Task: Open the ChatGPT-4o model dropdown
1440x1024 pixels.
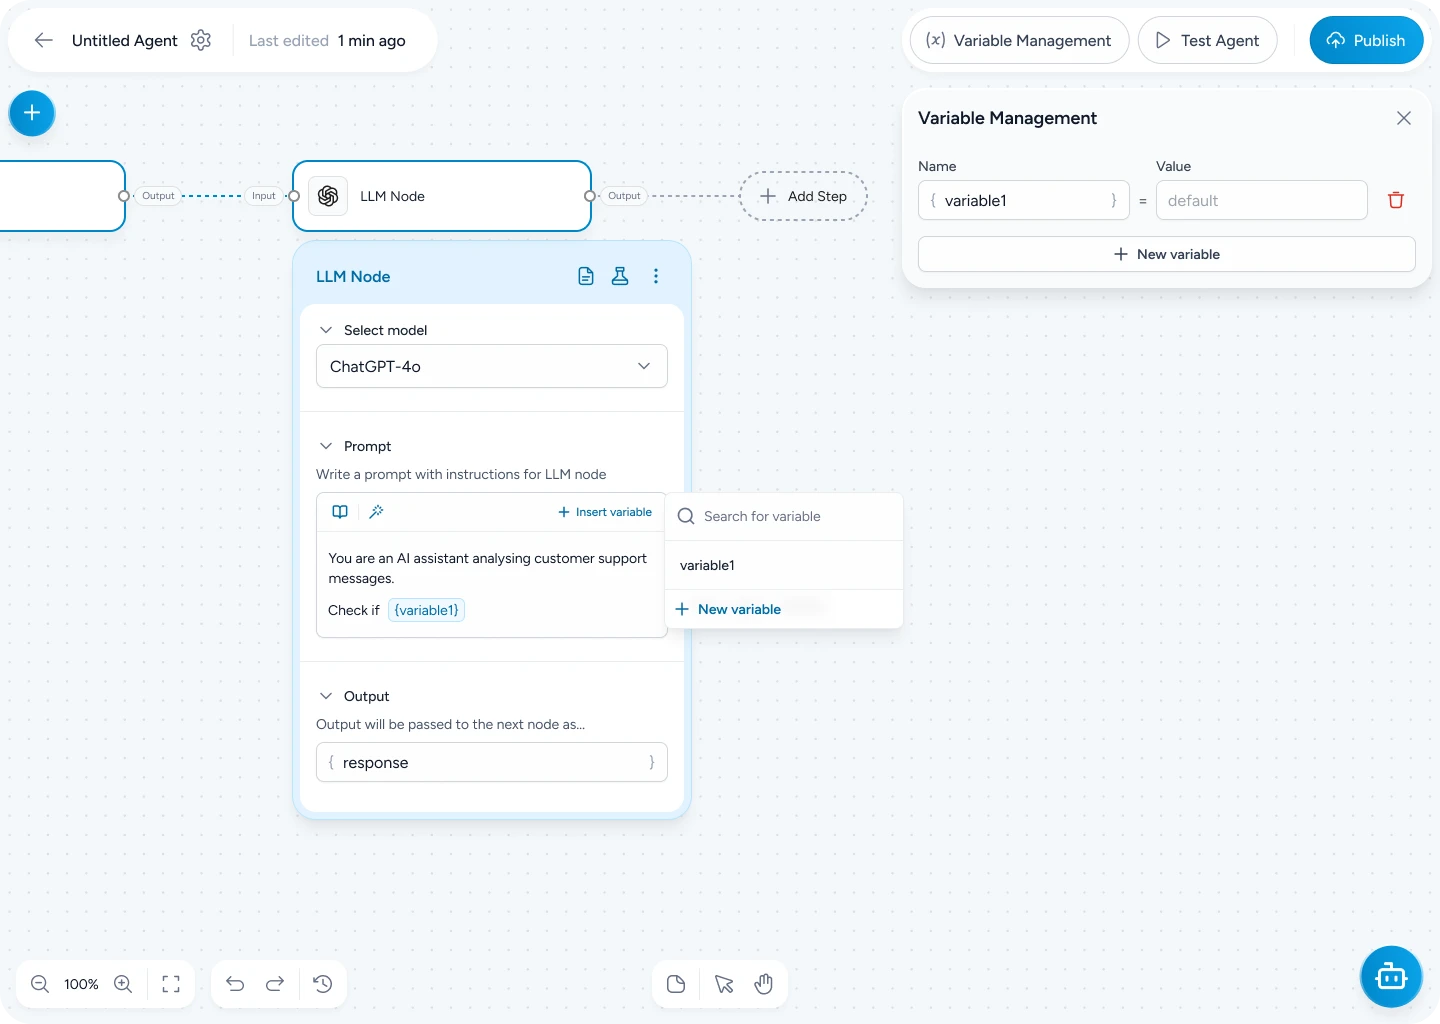Action: [x=492, y=366]
